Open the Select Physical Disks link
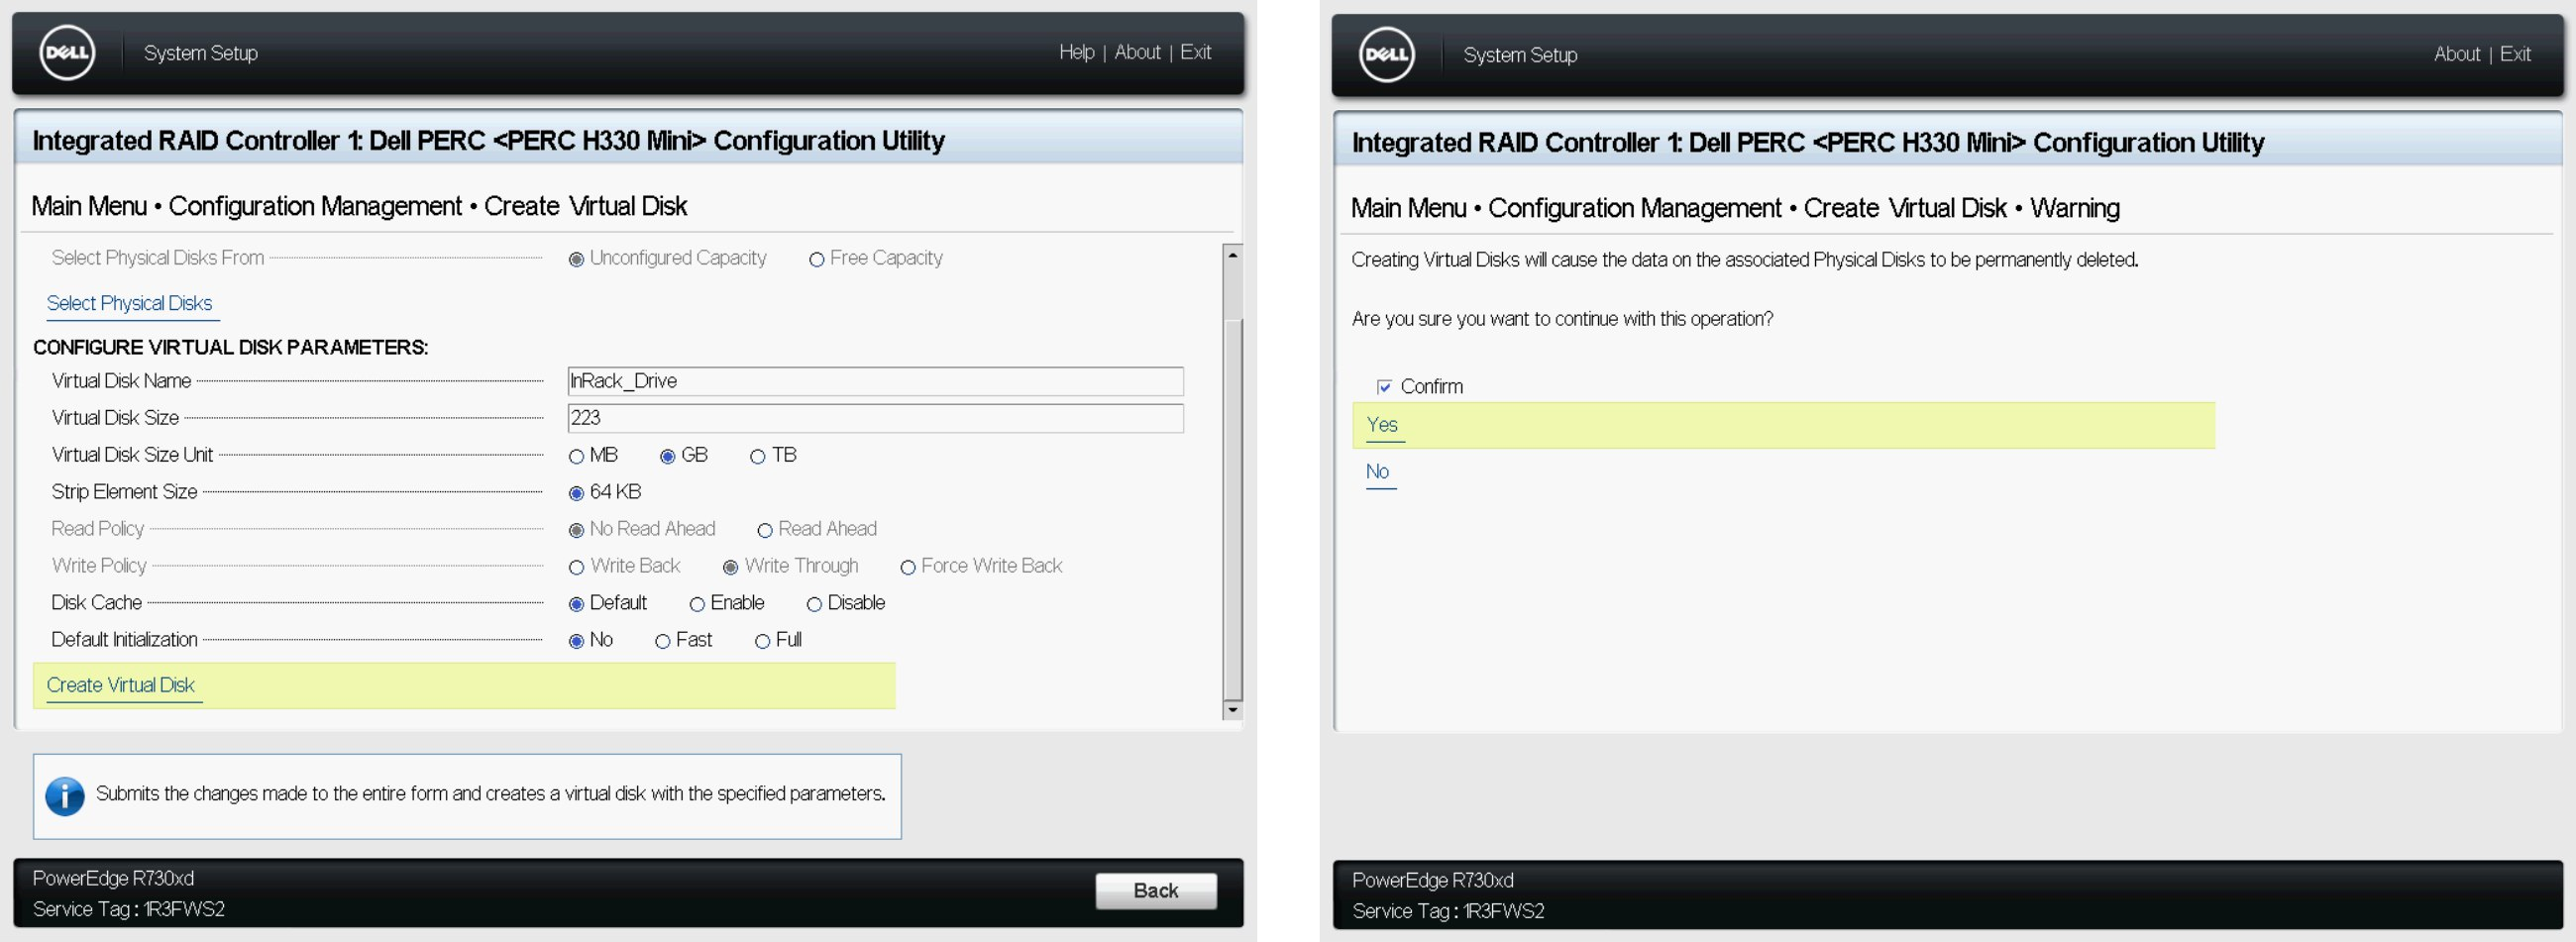2576x942 pixels. (x=129, y=303)
